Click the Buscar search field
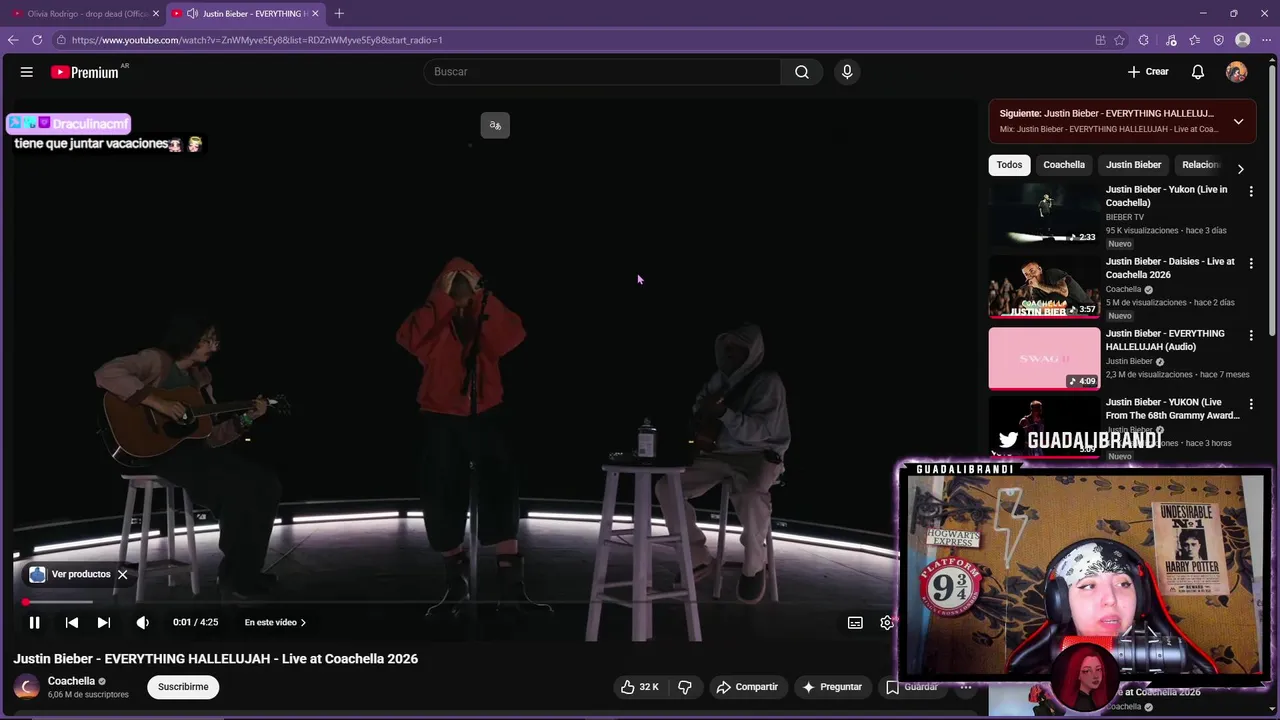 point(603,72)
